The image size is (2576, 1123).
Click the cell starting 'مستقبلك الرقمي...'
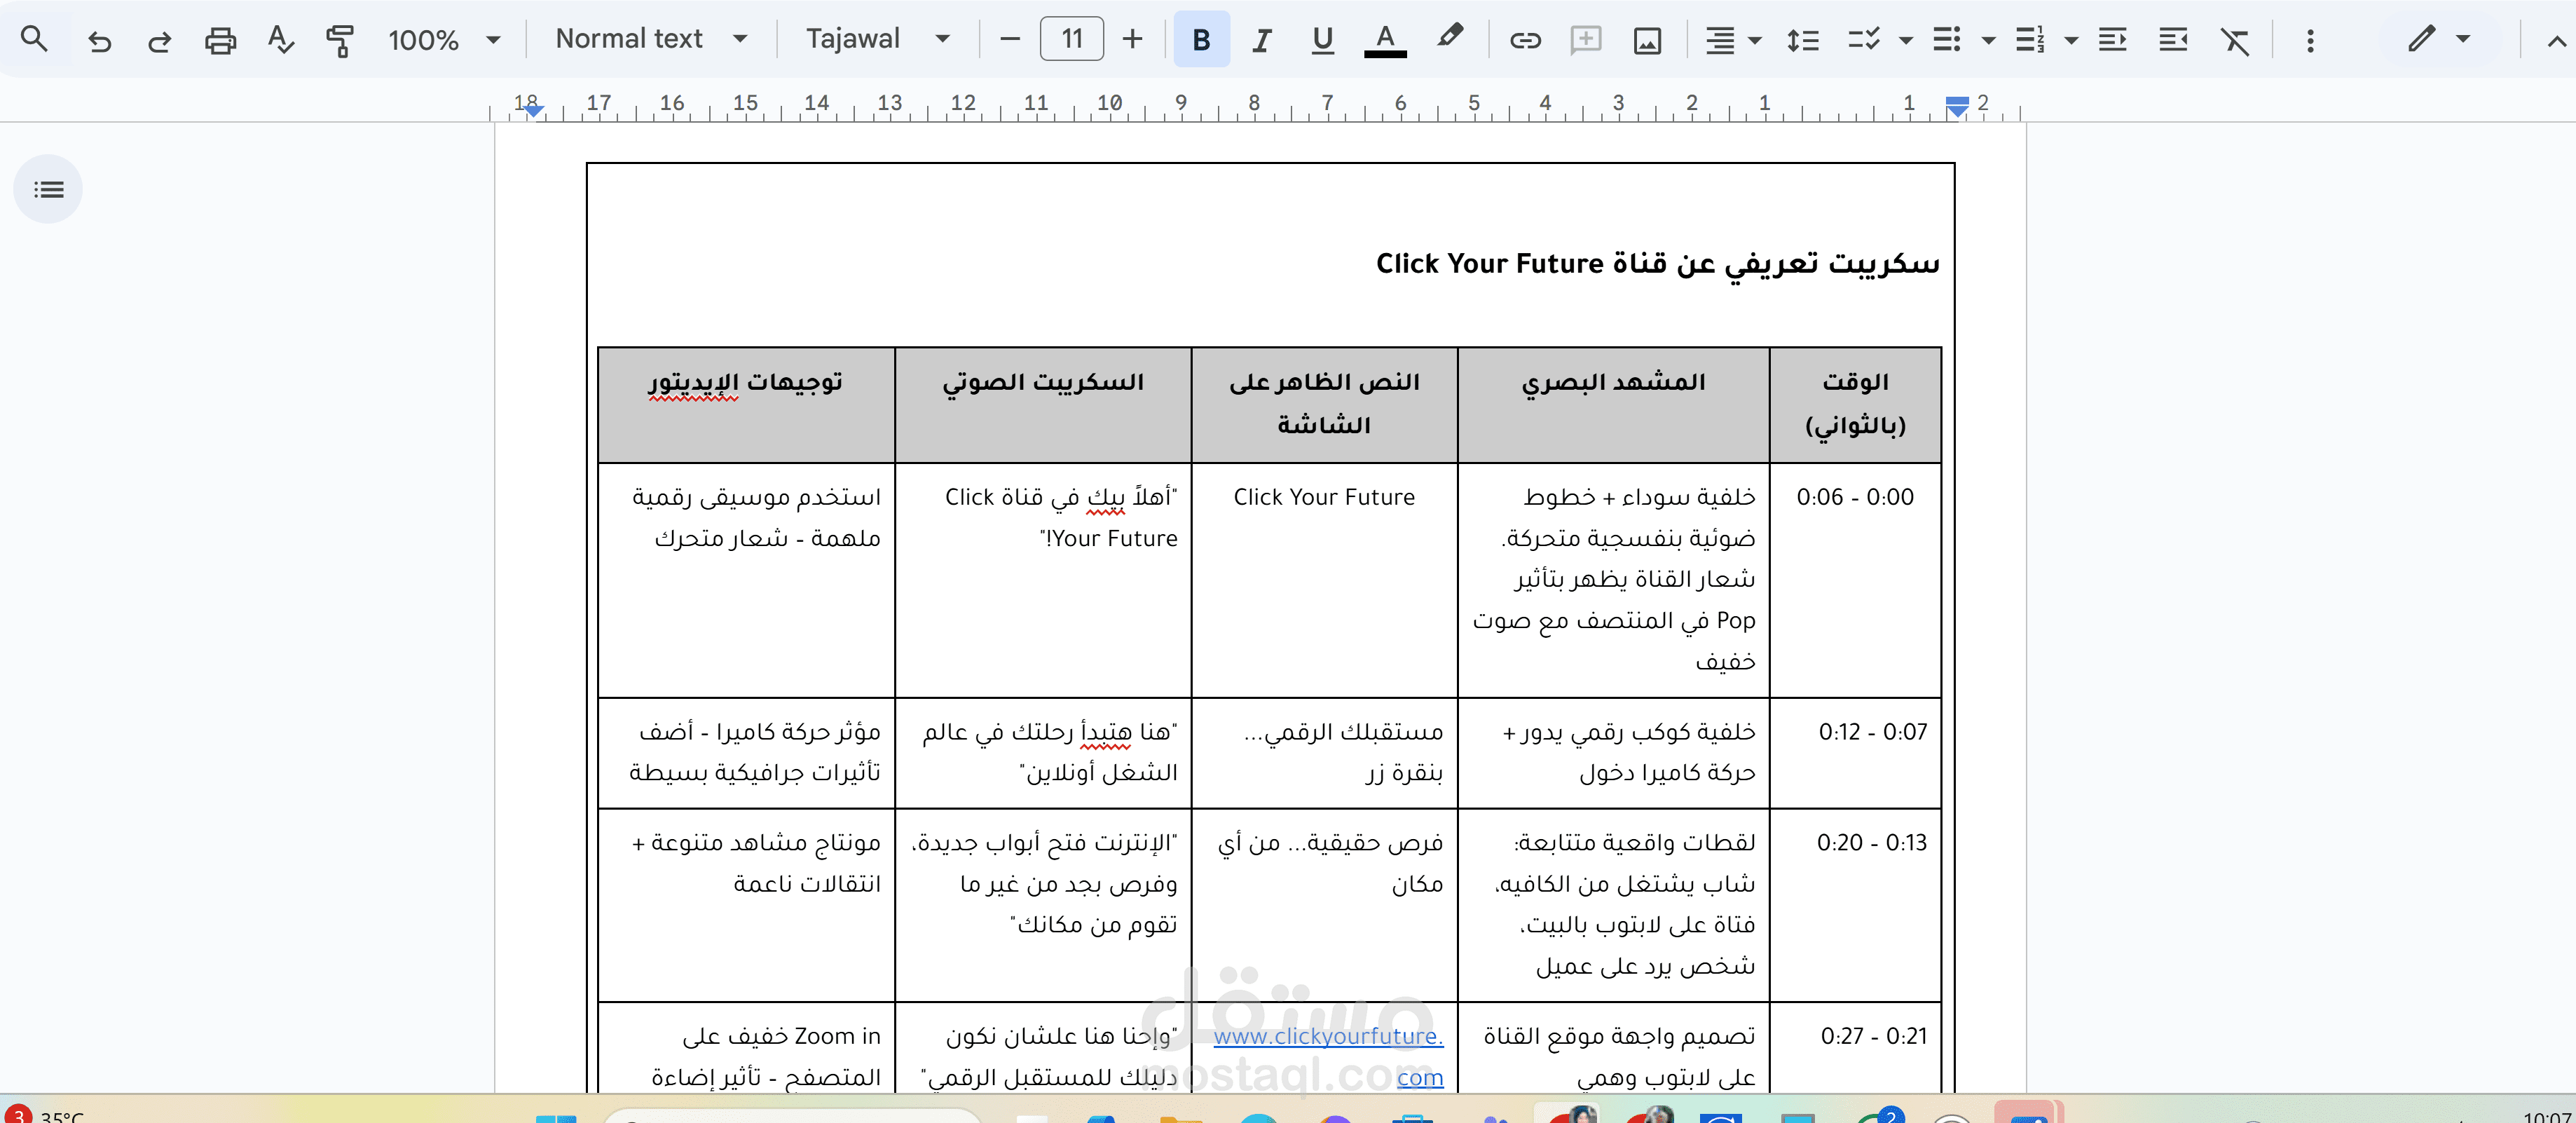1324,752
